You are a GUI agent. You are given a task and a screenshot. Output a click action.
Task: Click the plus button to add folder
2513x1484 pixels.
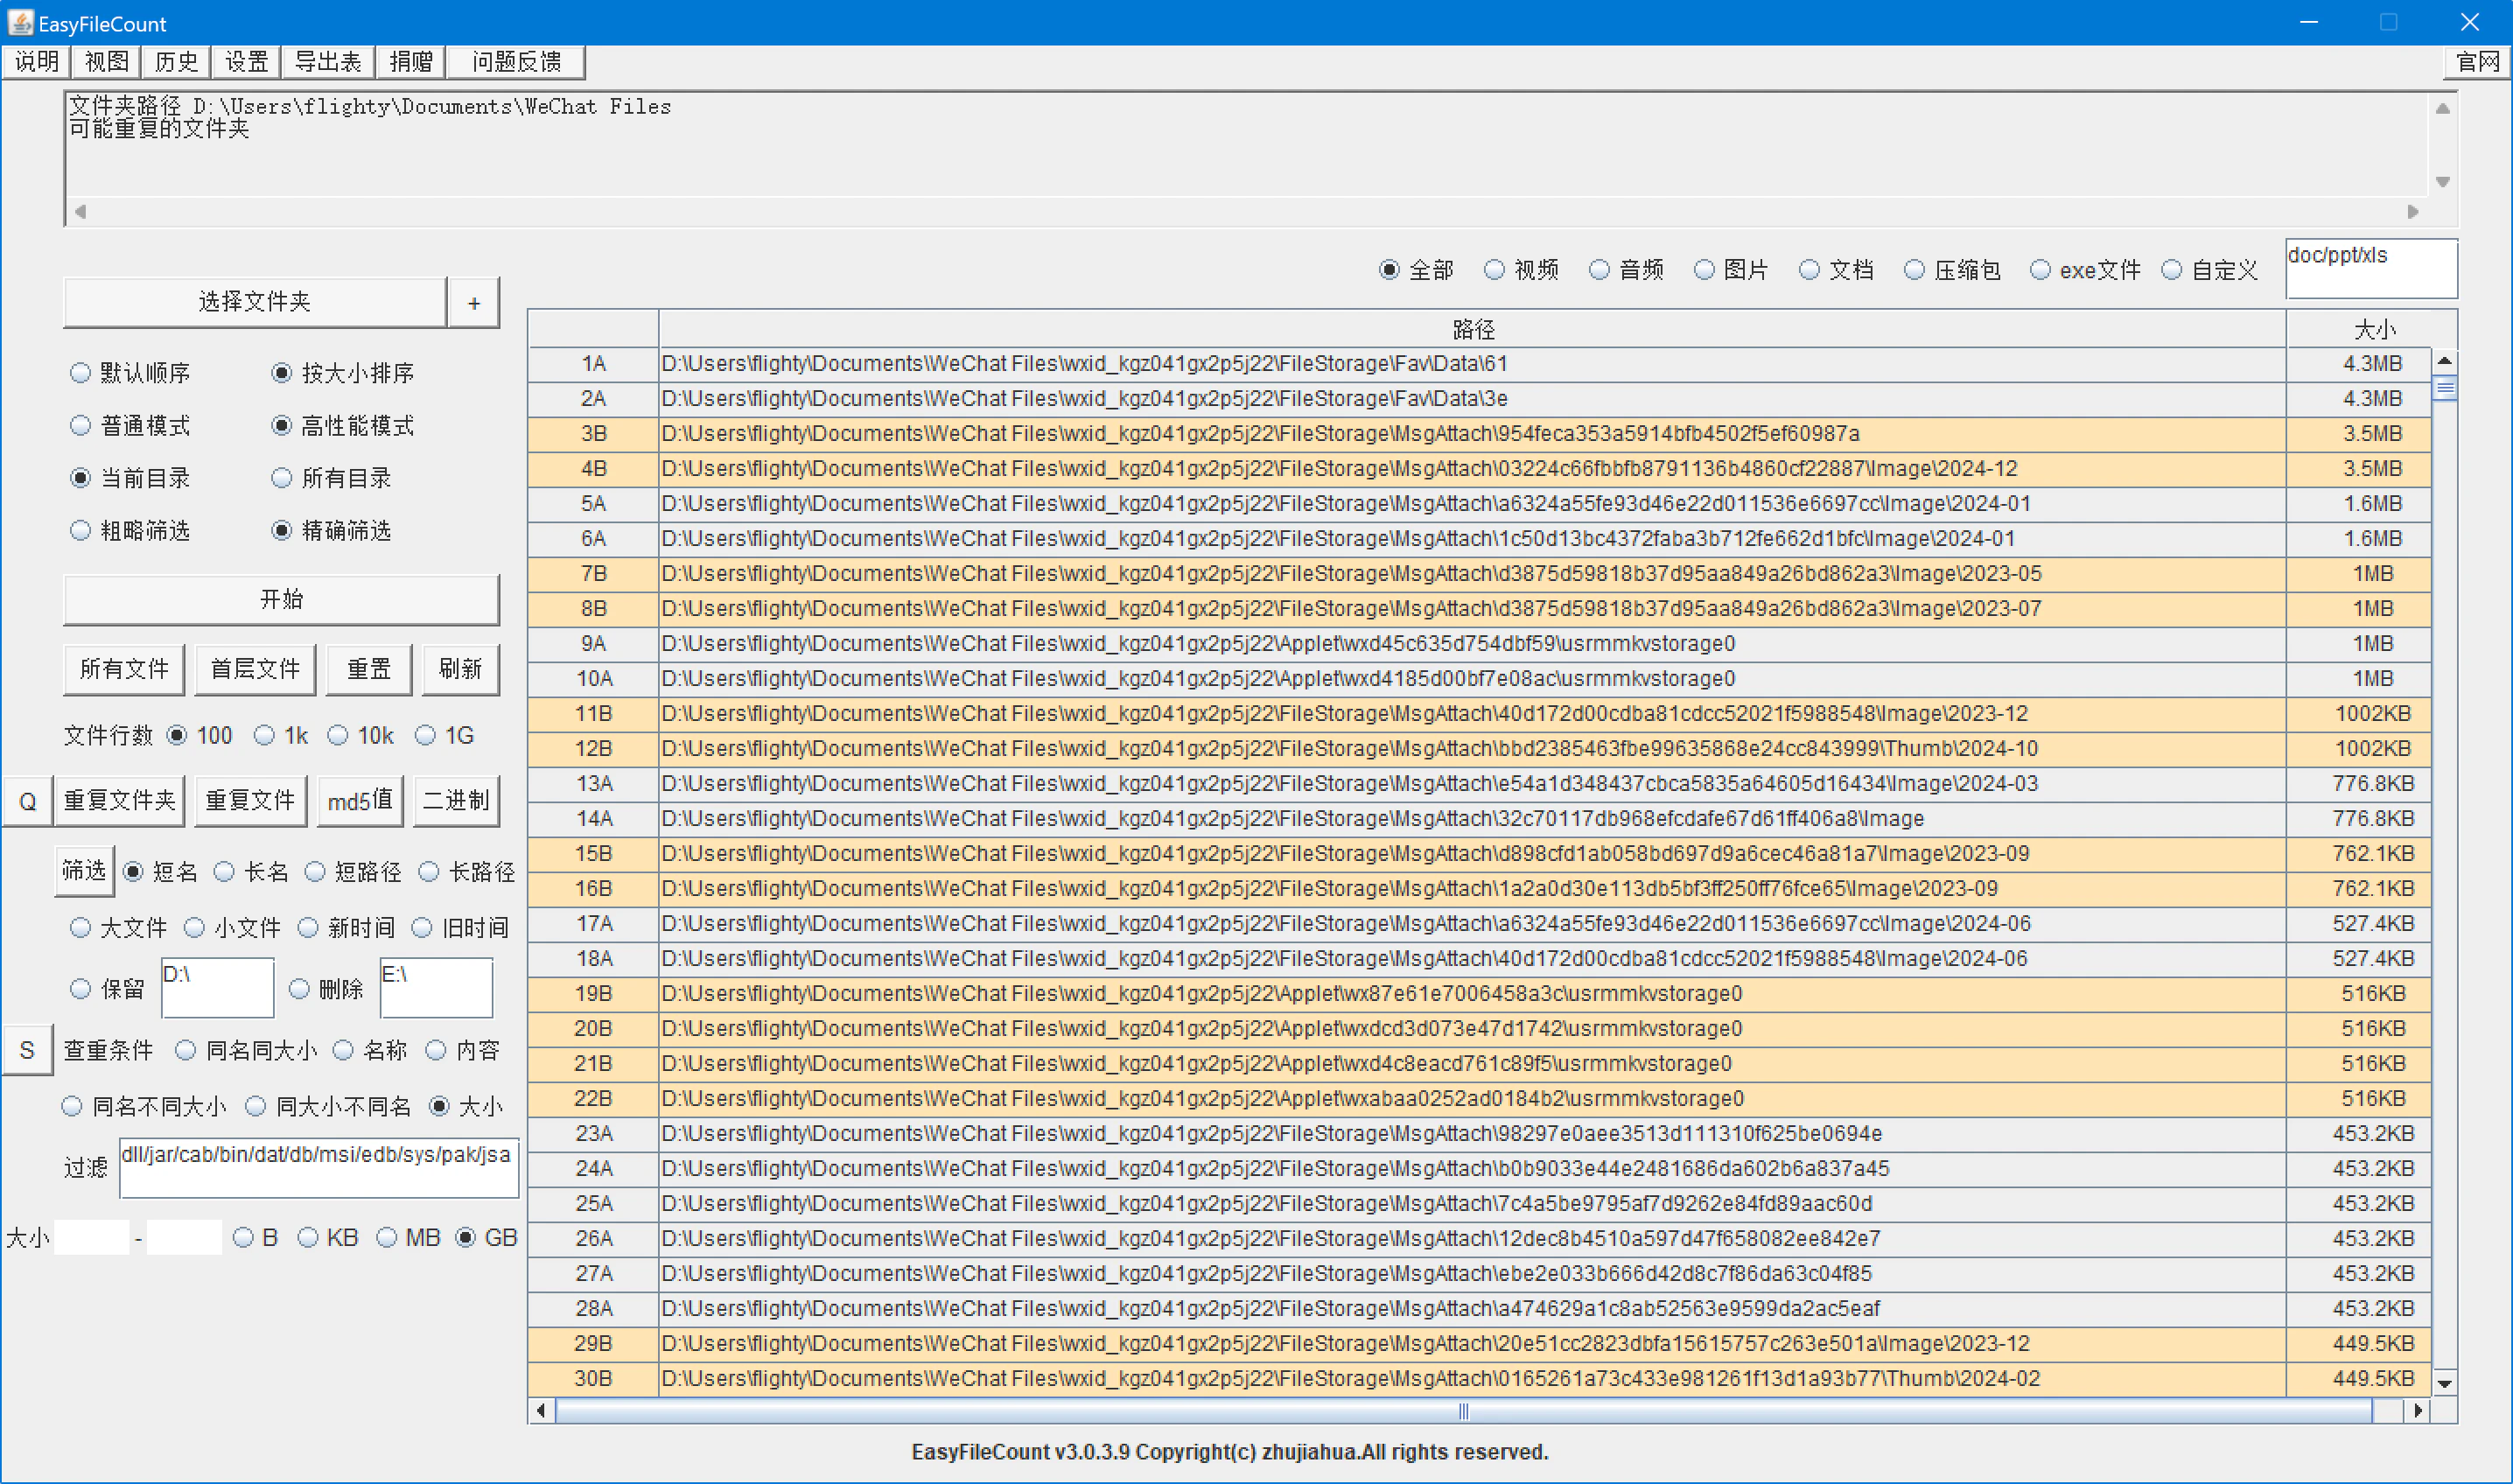[x=474, y=302]
